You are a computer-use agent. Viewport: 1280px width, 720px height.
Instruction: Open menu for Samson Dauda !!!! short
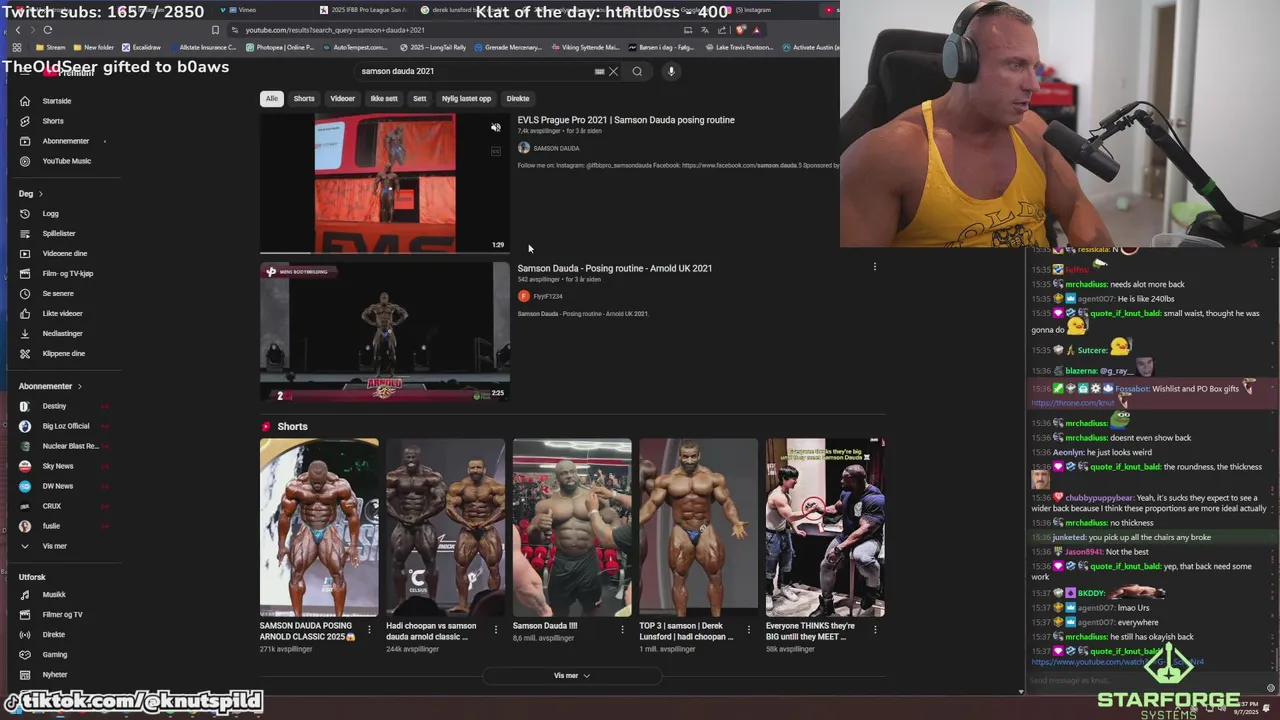pos(622,629)
